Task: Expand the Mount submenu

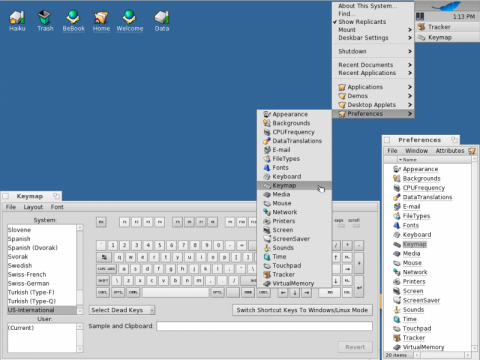Action: pos(373,30)
